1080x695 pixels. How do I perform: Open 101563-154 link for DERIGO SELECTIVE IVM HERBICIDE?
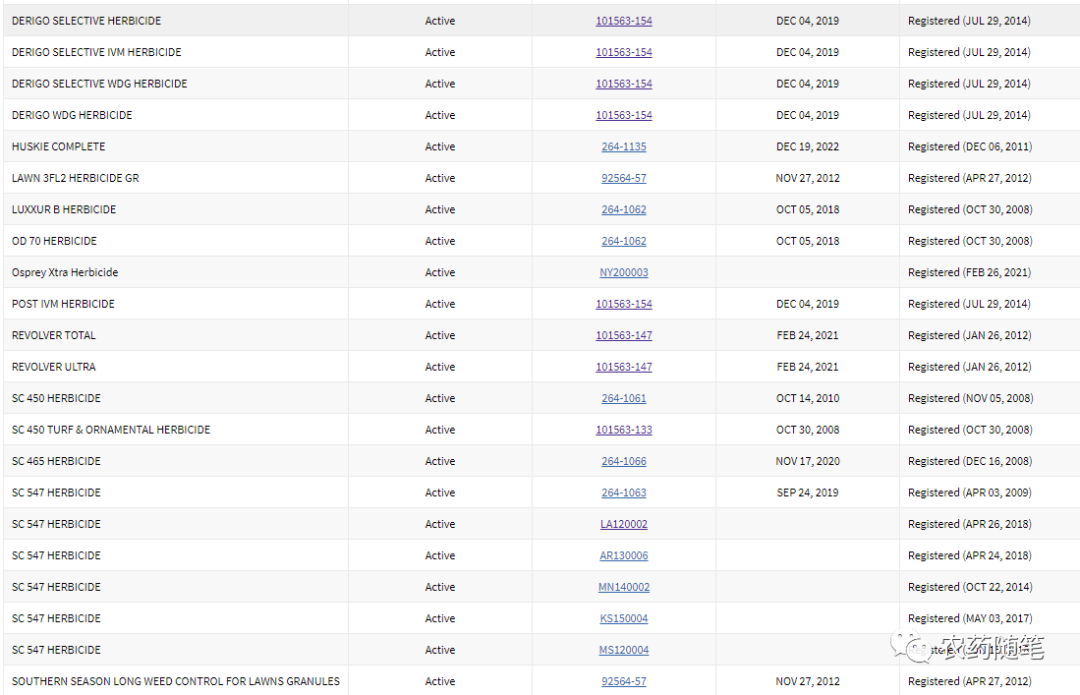coord(623,52)
